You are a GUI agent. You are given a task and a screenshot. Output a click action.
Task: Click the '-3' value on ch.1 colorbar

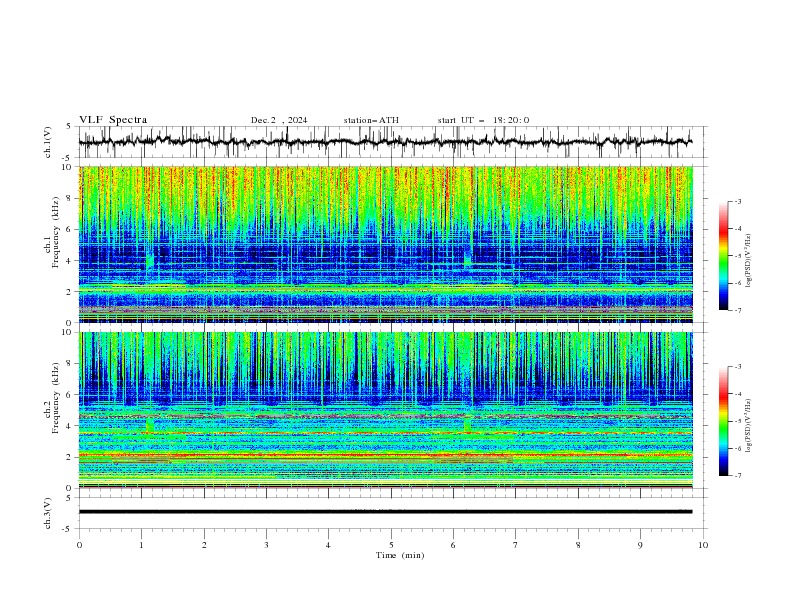[x=738, y=201]
